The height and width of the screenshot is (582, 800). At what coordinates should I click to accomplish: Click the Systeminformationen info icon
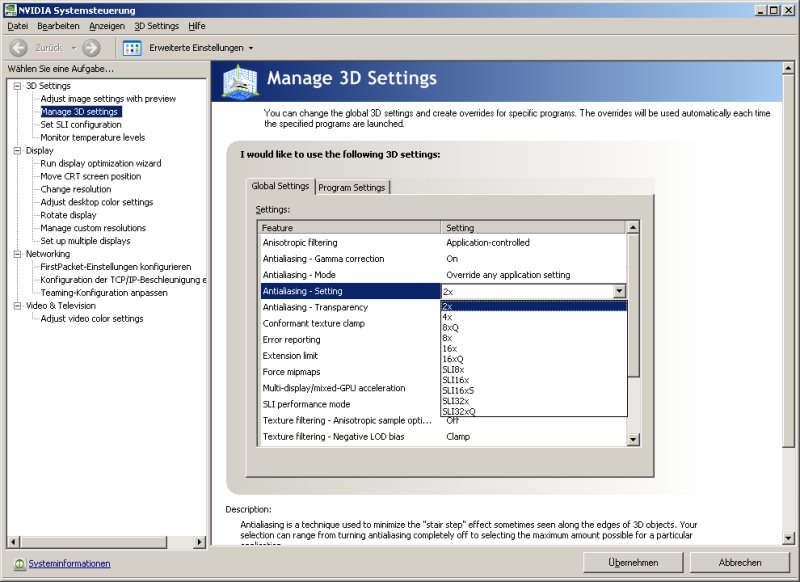click(19, 564)
